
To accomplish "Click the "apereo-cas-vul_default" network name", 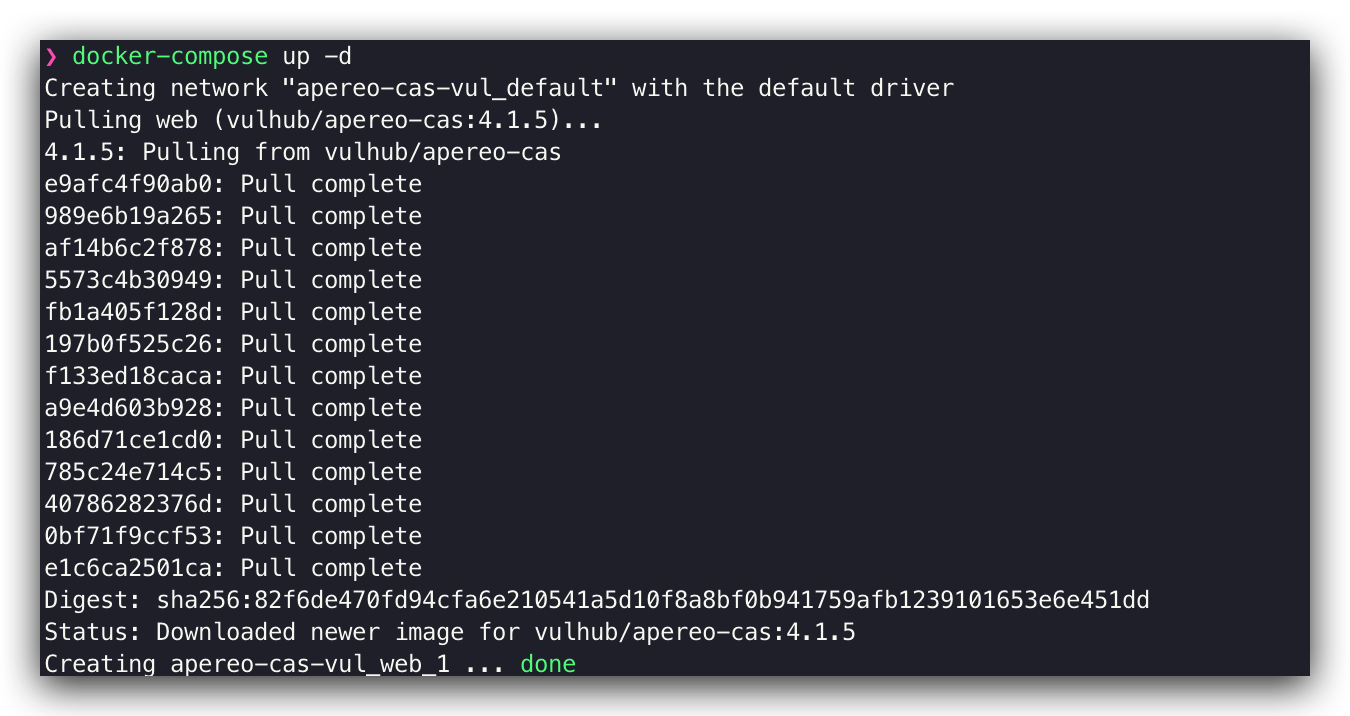I will click(x=449, y=88).
